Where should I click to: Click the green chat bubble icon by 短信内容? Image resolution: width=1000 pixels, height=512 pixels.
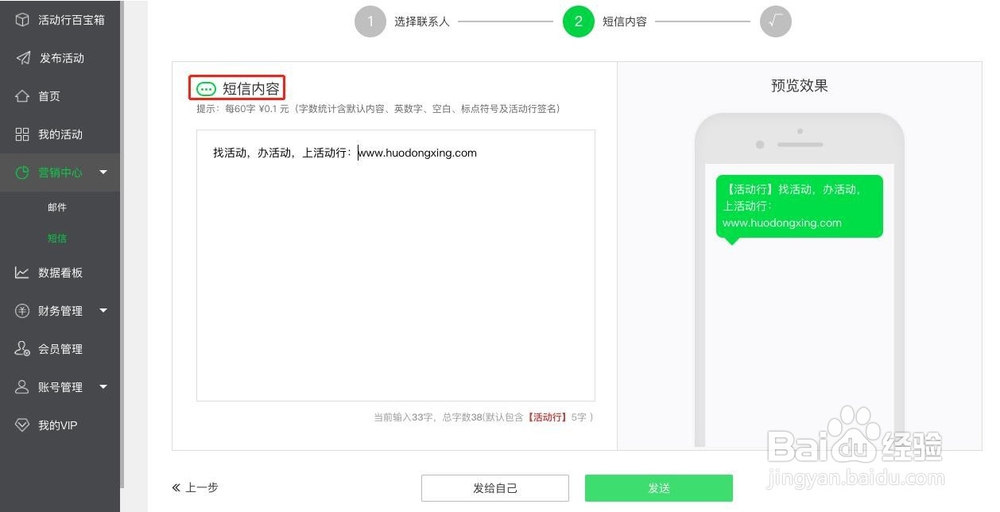point(206,89)
